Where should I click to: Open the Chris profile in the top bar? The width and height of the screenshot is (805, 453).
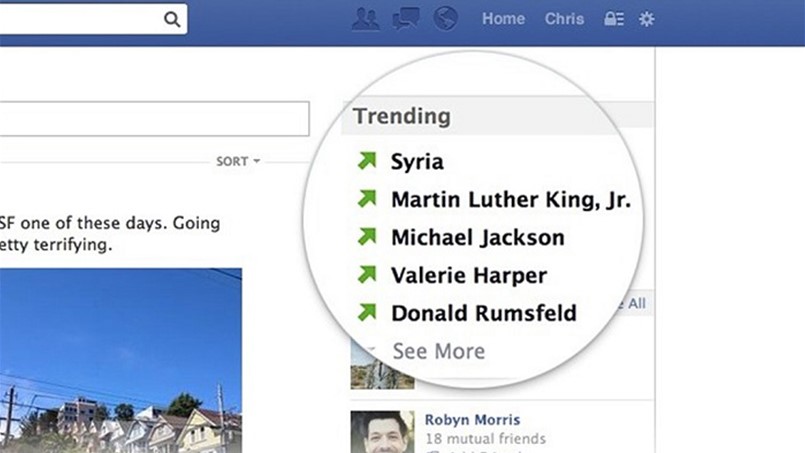(x=565, y=19)
